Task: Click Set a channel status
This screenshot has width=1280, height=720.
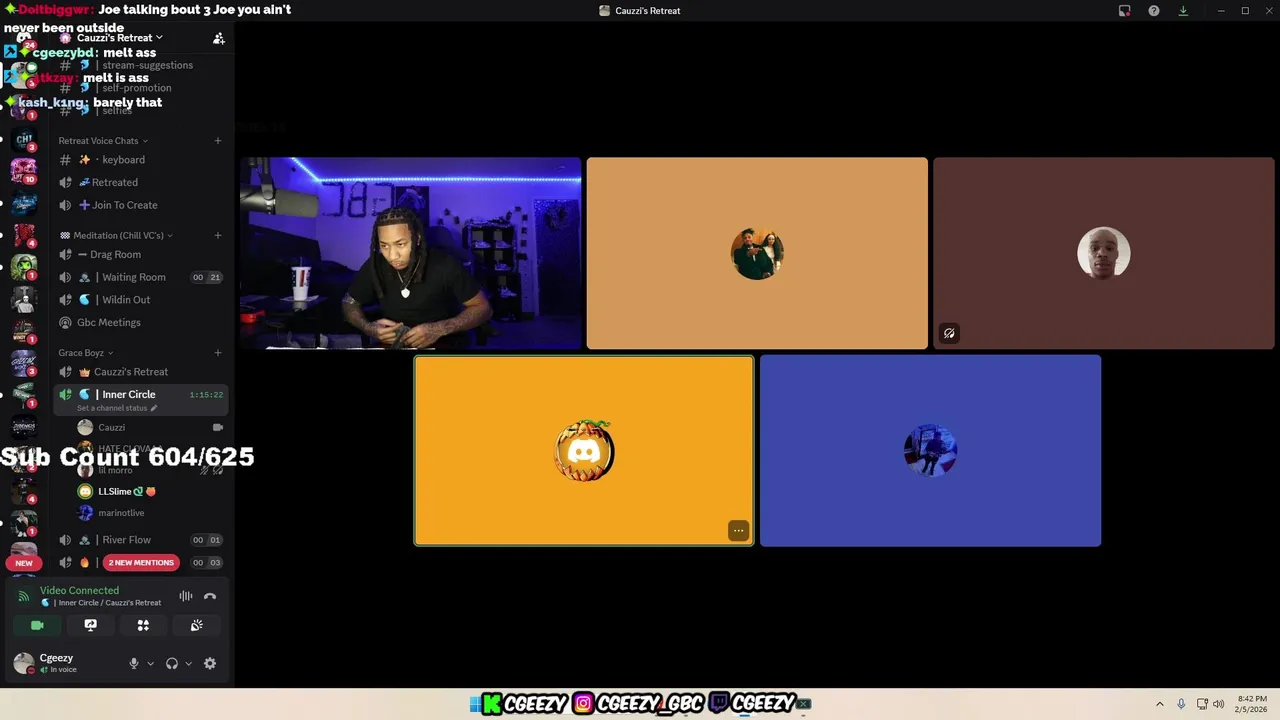Action: [116, 408]
